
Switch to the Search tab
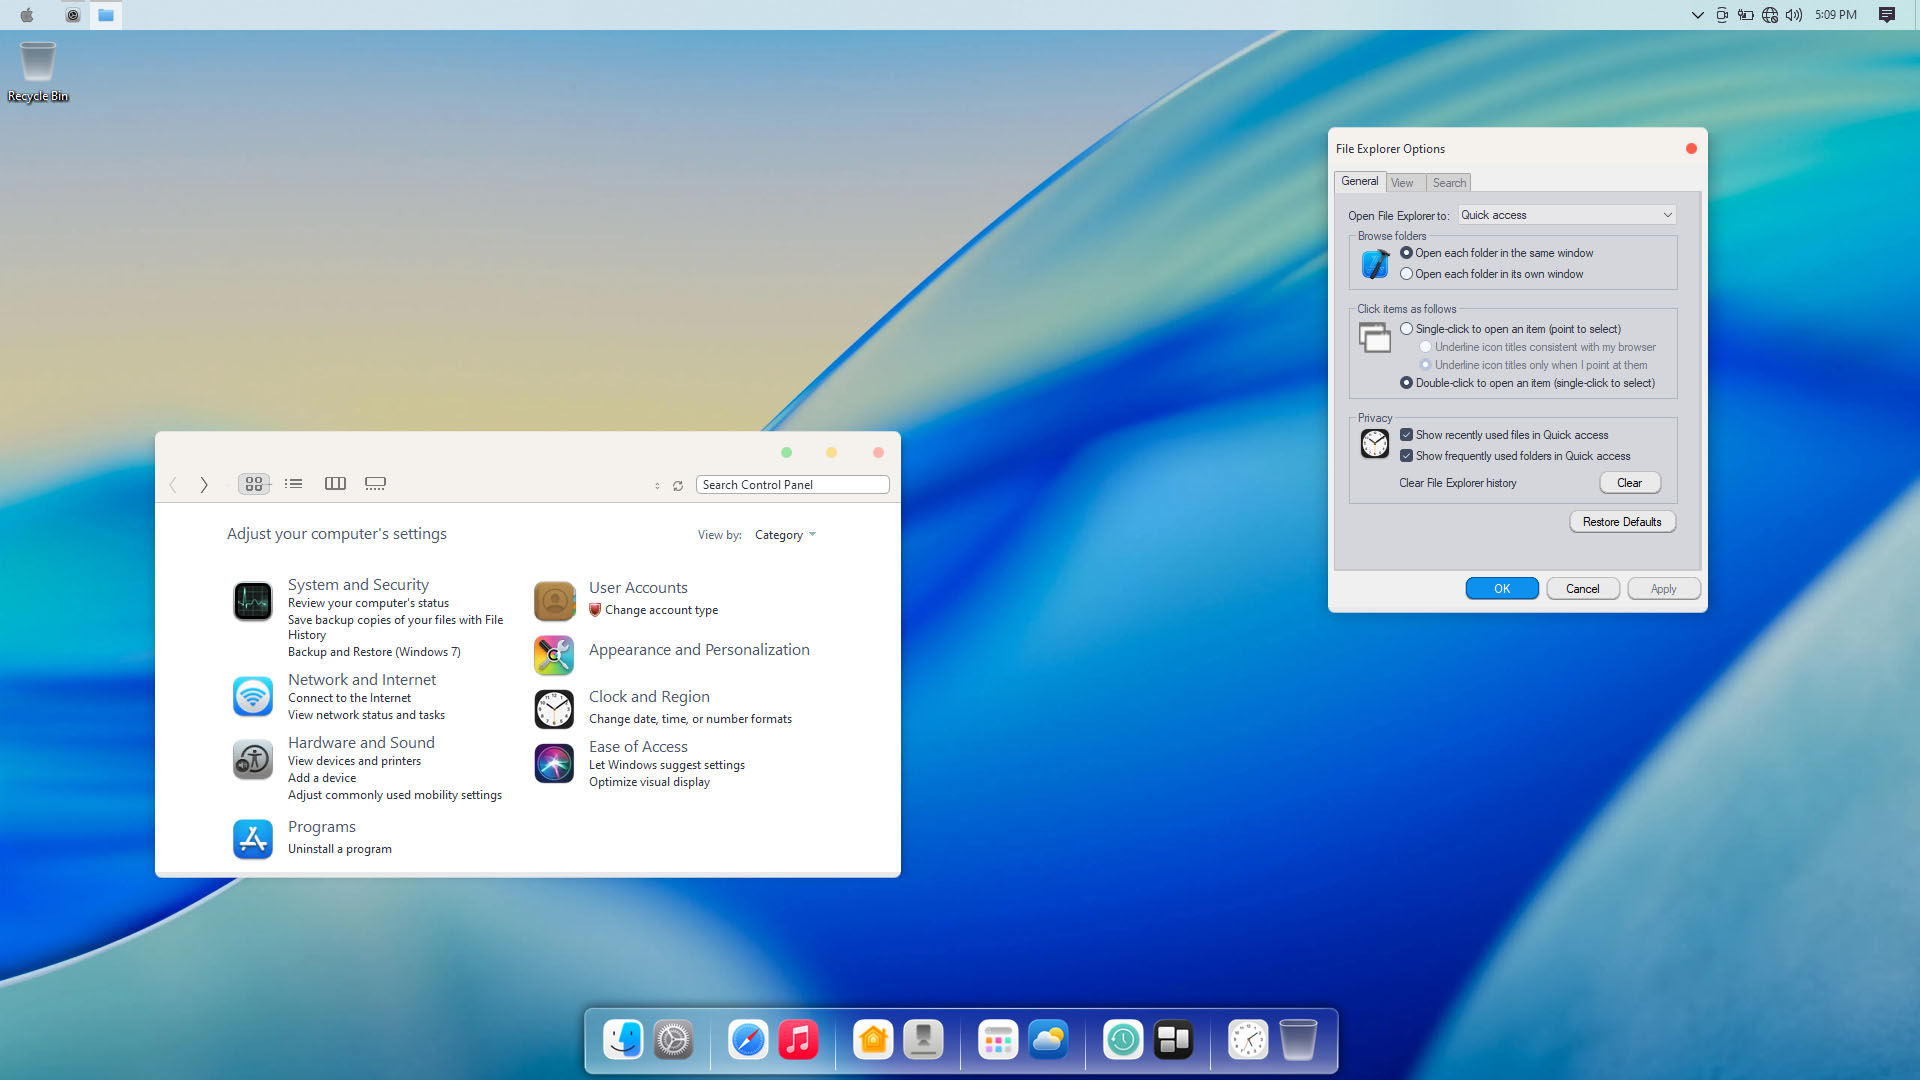1448,183
